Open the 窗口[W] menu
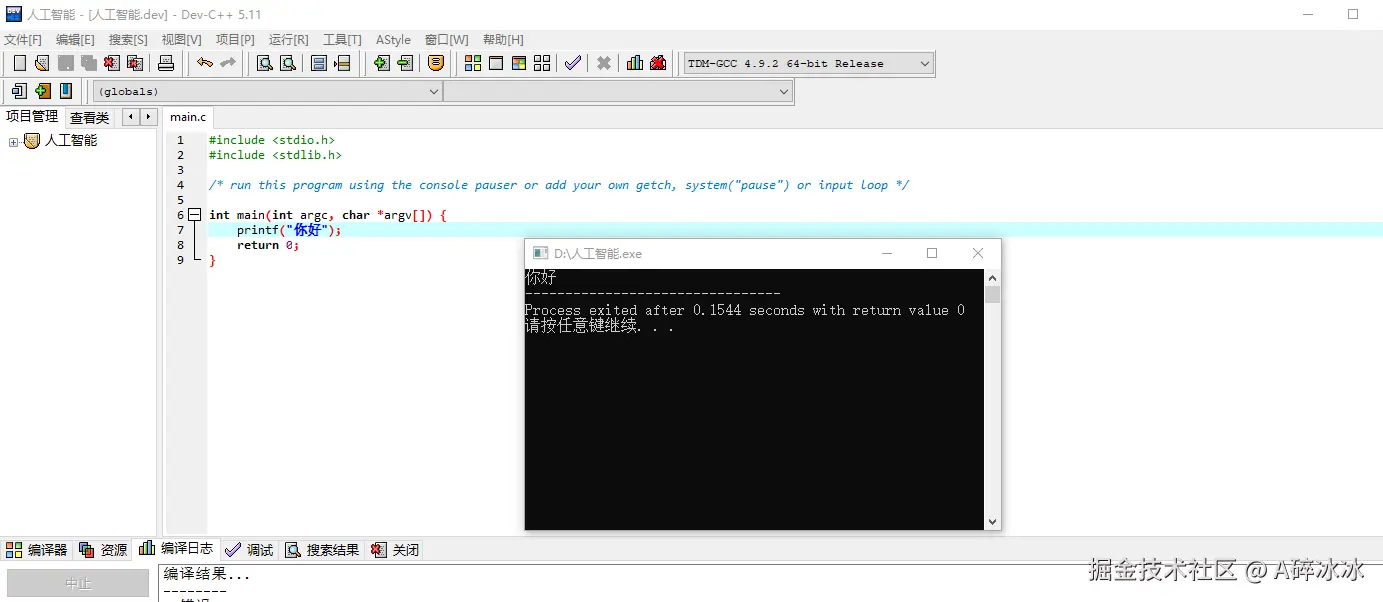 pyautogui.click(x=446, y=39)
